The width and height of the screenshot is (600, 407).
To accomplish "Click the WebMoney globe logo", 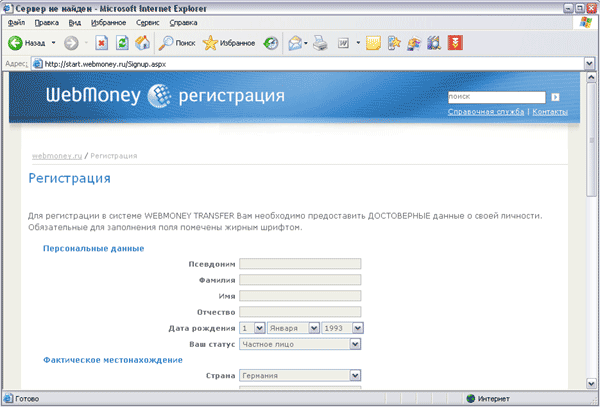I will pos(159,96).
